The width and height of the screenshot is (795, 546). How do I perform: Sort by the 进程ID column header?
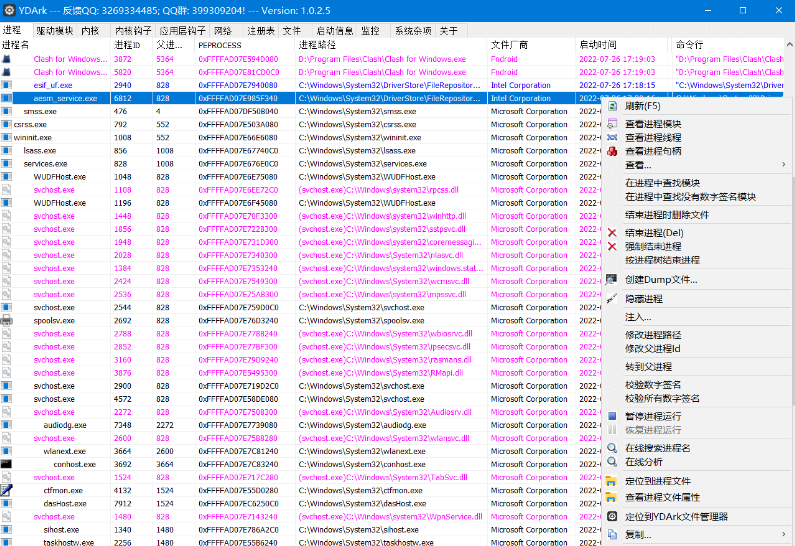click(x=128, y=45)
